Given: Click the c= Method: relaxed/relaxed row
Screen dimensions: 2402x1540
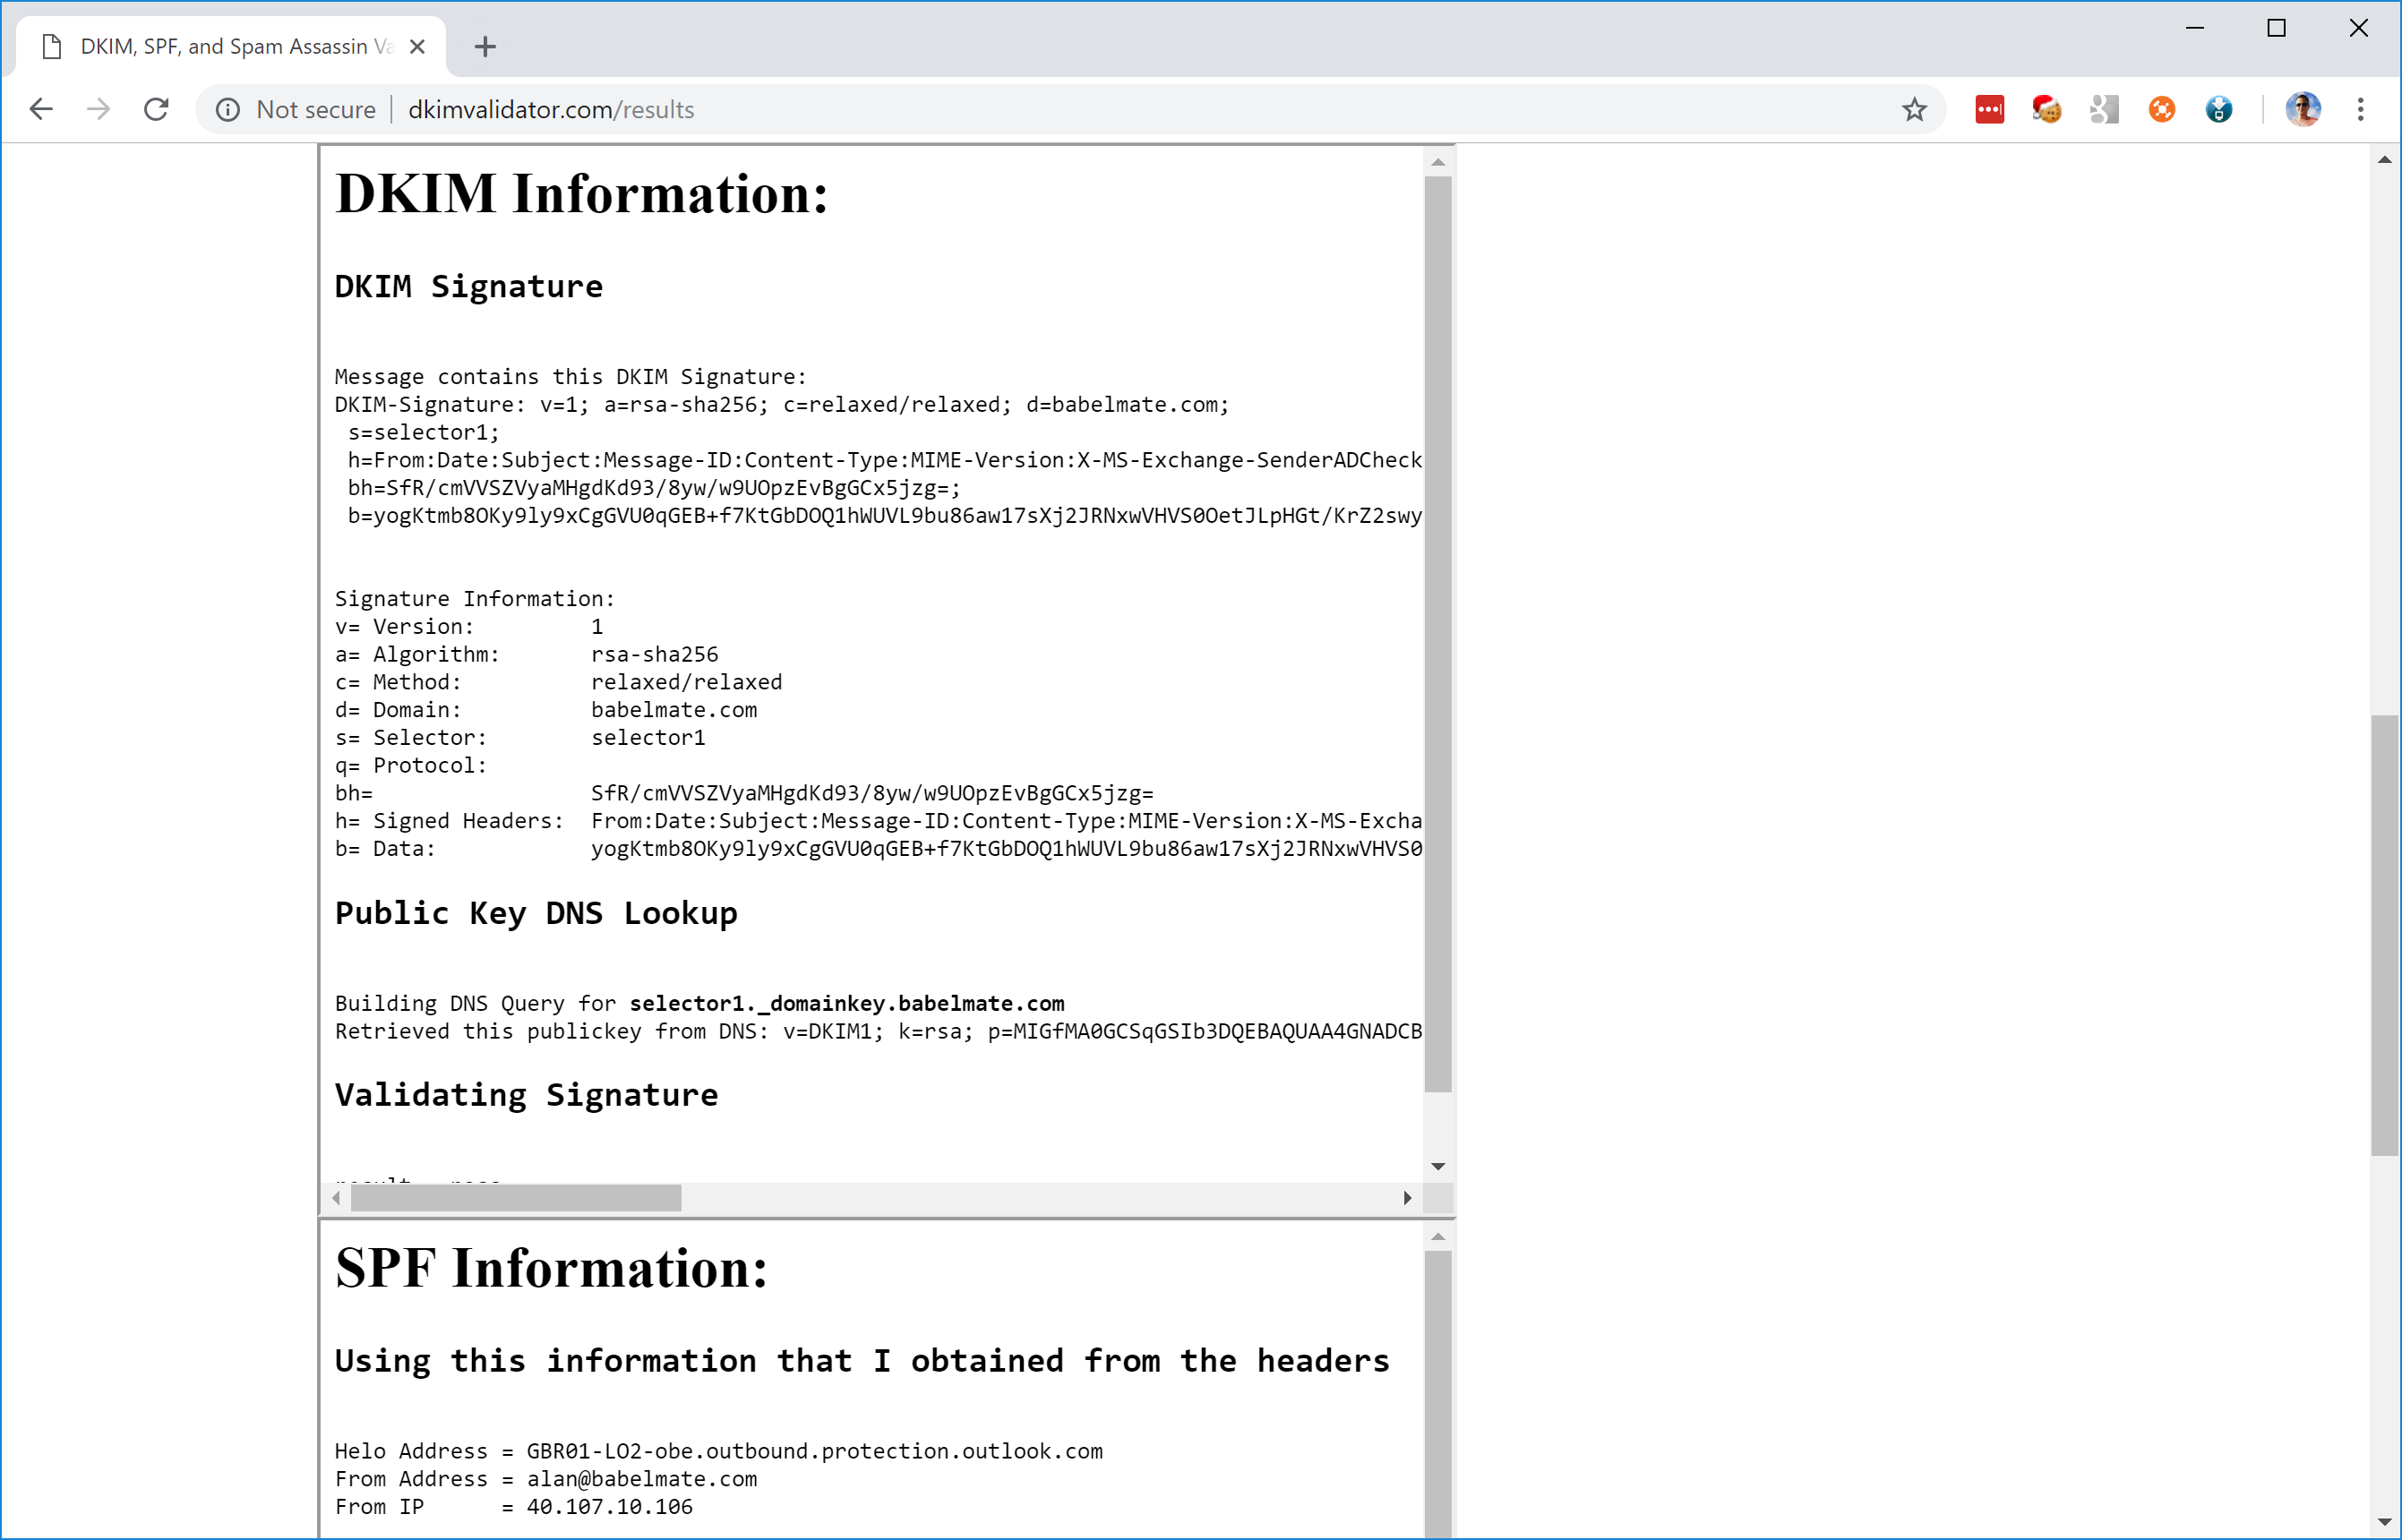Looking at the screenshot, I should point(559,682).
